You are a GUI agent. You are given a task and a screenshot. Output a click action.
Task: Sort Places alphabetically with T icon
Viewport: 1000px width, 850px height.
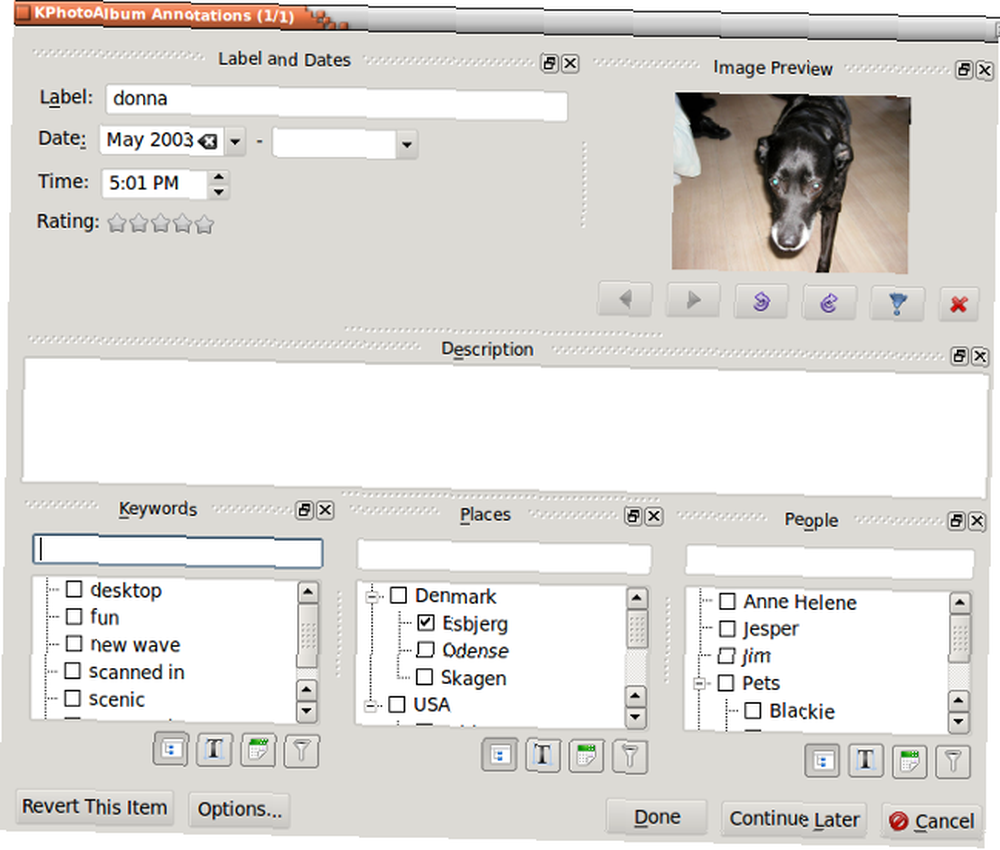[543, 756]
